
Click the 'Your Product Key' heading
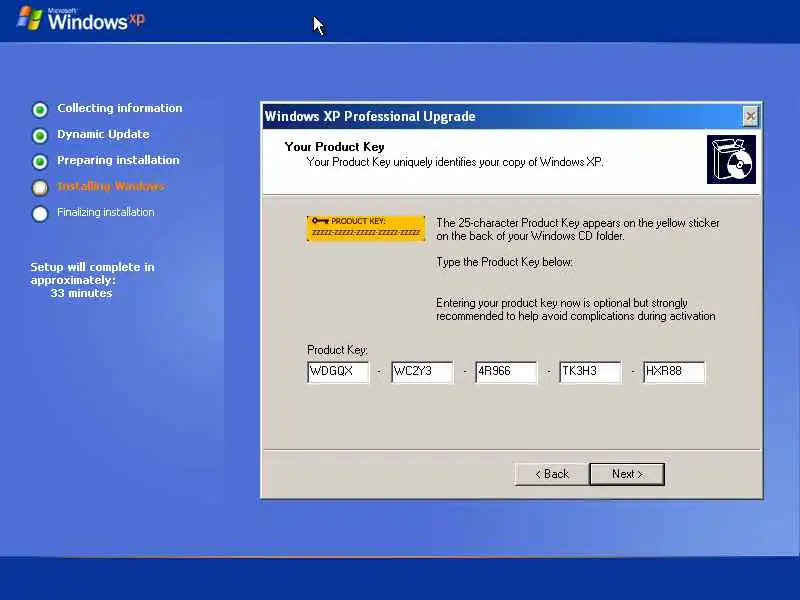pyautogui.click(x=335, y=147)
